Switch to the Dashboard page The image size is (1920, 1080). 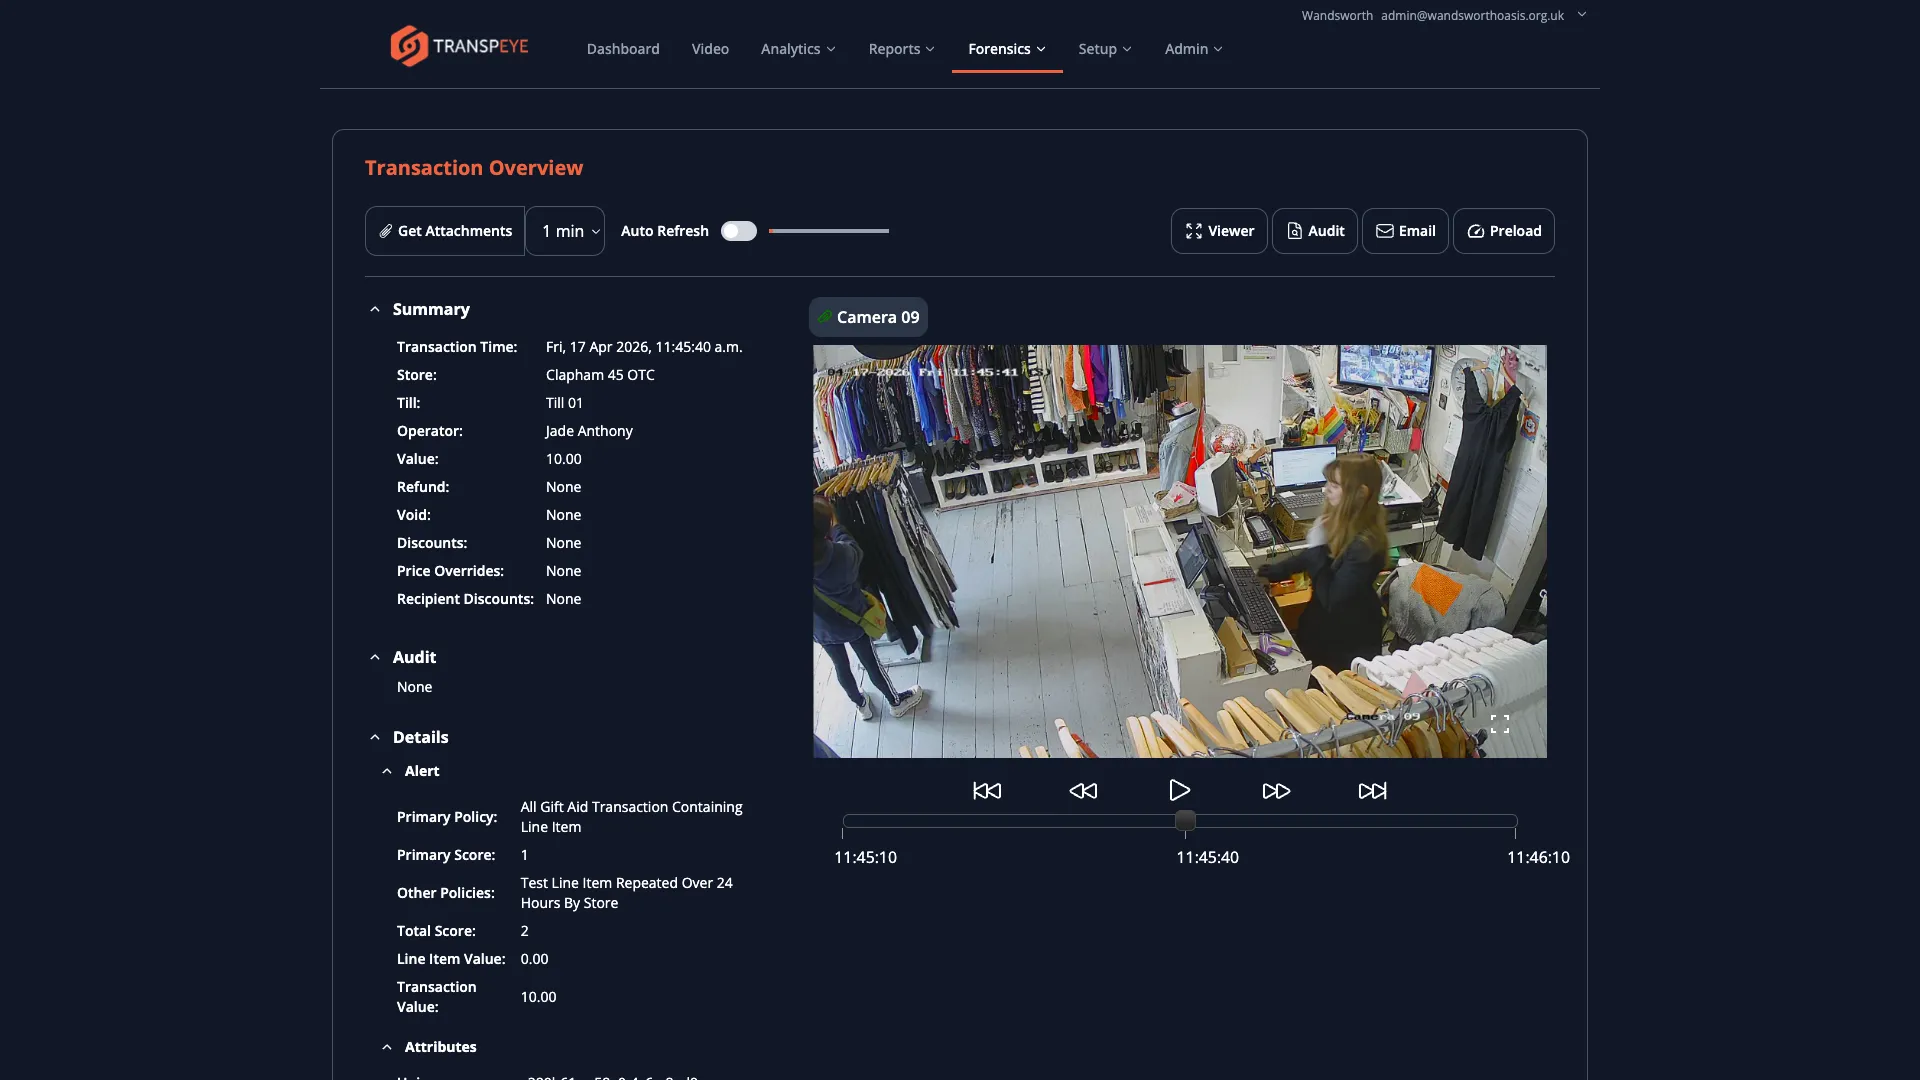pos(622,48)
